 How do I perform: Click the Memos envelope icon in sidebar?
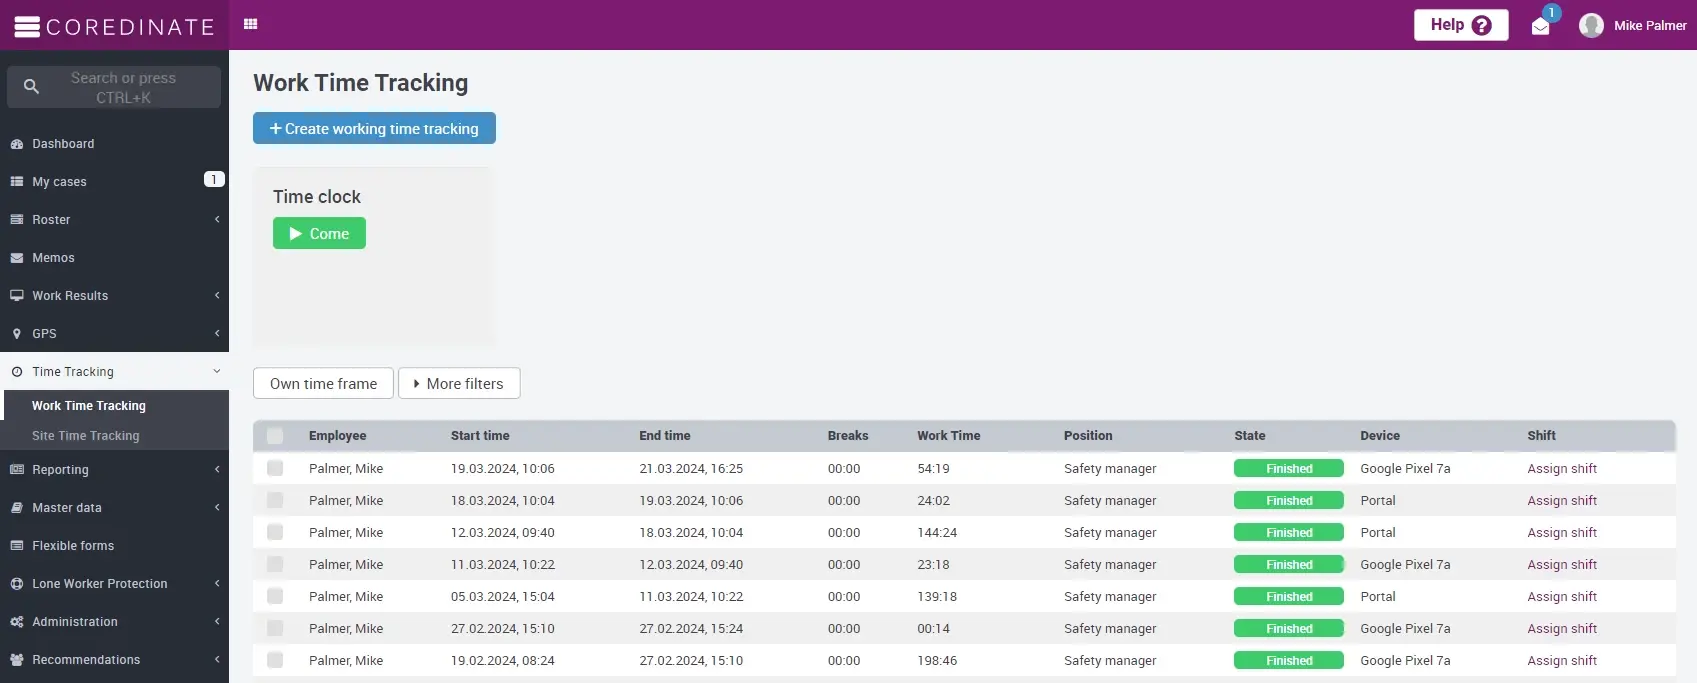click(17, 258)
